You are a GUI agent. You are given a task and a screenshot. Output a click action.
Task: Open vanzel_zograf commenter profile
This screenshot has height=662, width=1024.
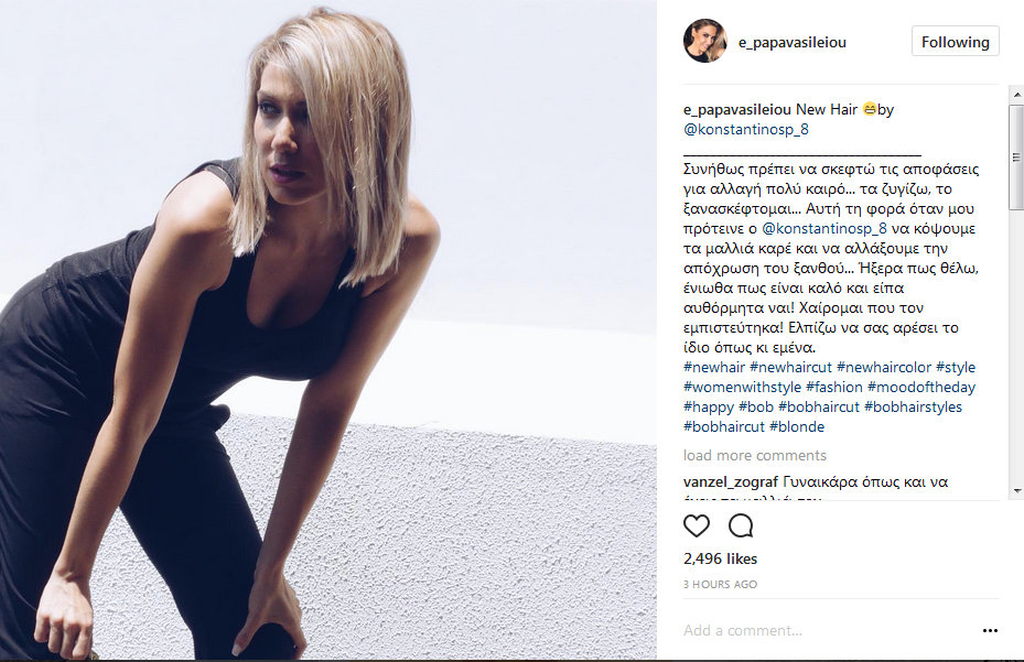(x=730, y=482)
